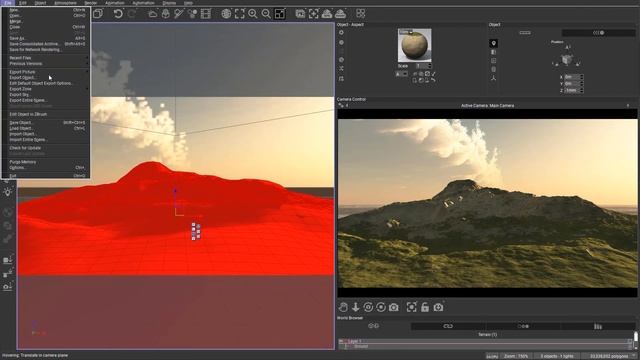Click the second circular camera orbit icon
640x360 pixels.
pos(381,307)
